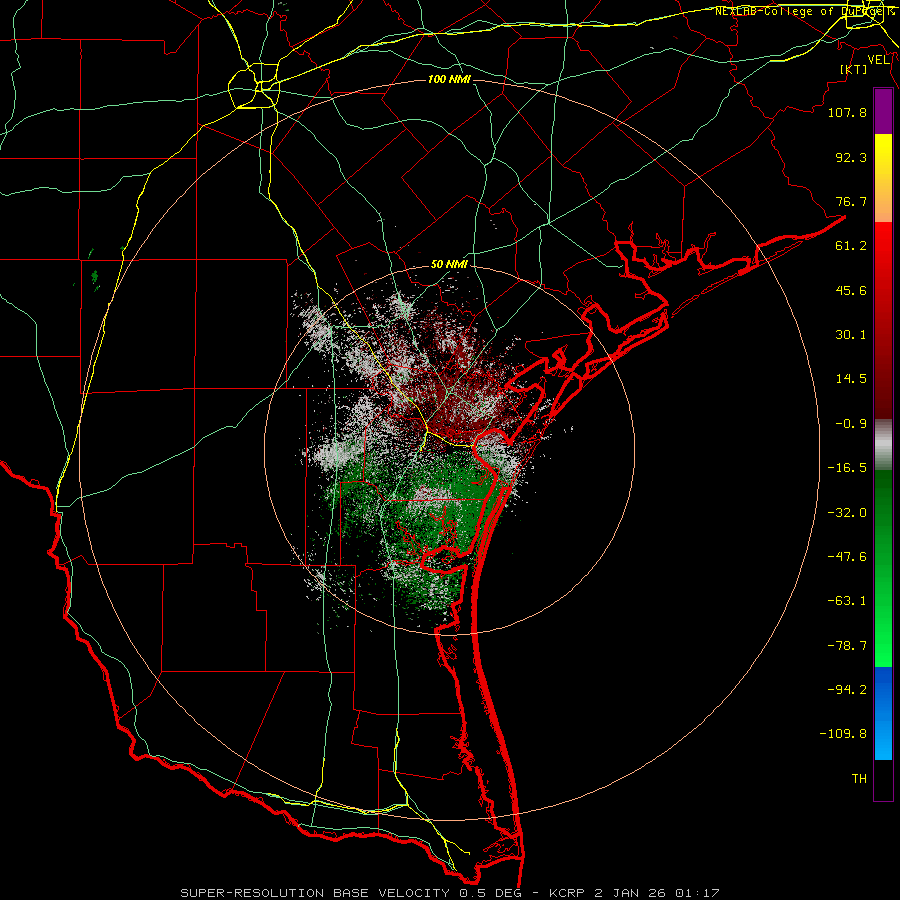The height and width of the screenshot is (900, 900).
Task: Pick the light cyan segment of the color bar
Action: click(883, 746)
